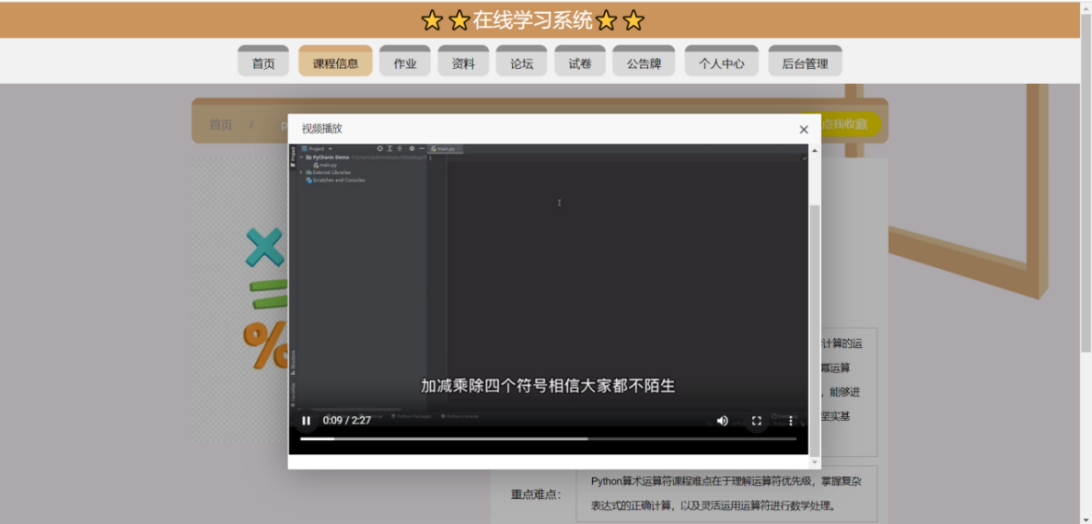Open the 试卷 page

click(580, 63)
